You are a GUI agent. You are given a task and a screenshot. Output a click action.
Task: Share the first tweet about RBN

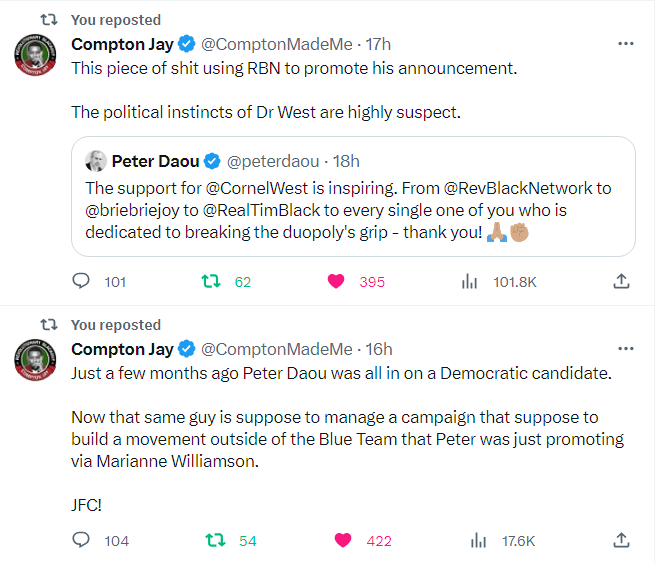621,282
